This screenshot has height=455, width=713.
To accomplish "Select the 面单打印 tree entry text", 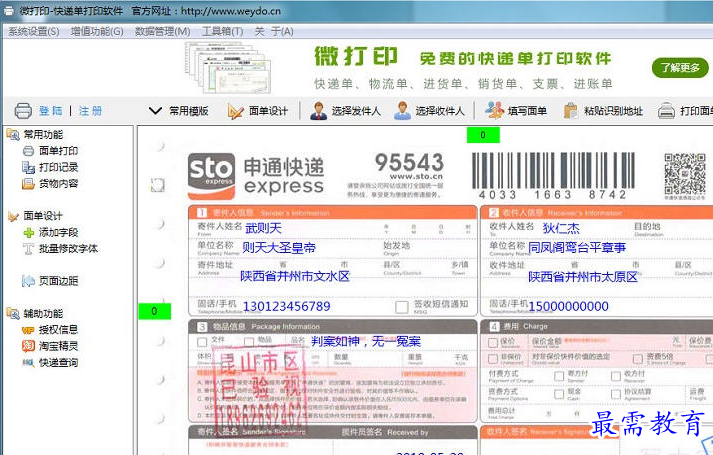I will tap(58, 151).
